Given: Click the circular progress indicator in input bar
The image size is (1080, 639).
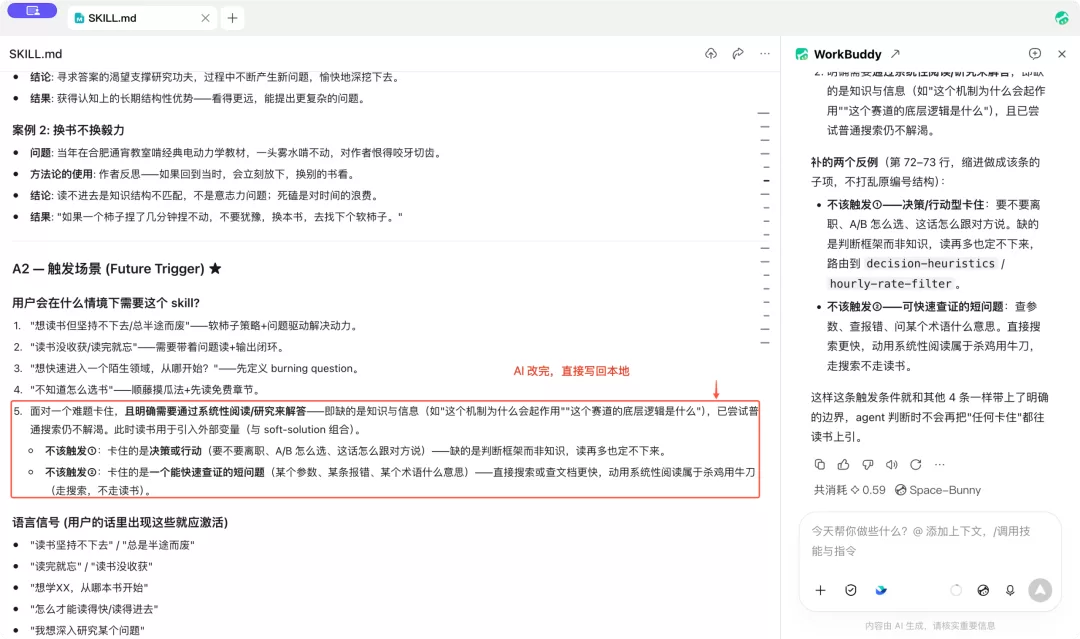Looking at the screenshot, I should point(956,590).
